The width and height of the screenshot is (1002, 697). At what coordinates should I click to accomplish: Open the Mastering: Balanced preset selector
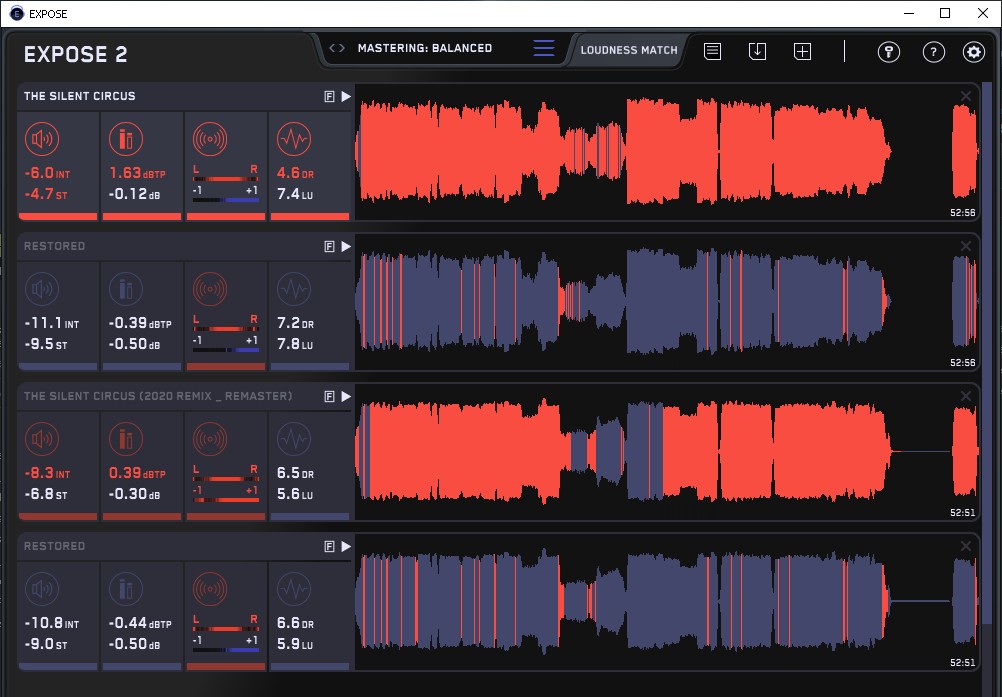[424, 48]
